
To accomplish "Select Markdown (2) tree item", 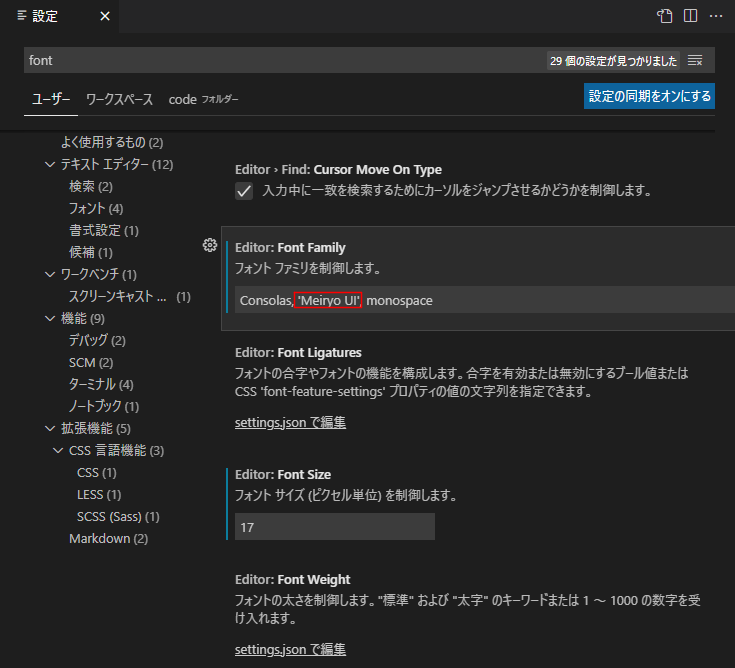I will (x=108, y=539).
